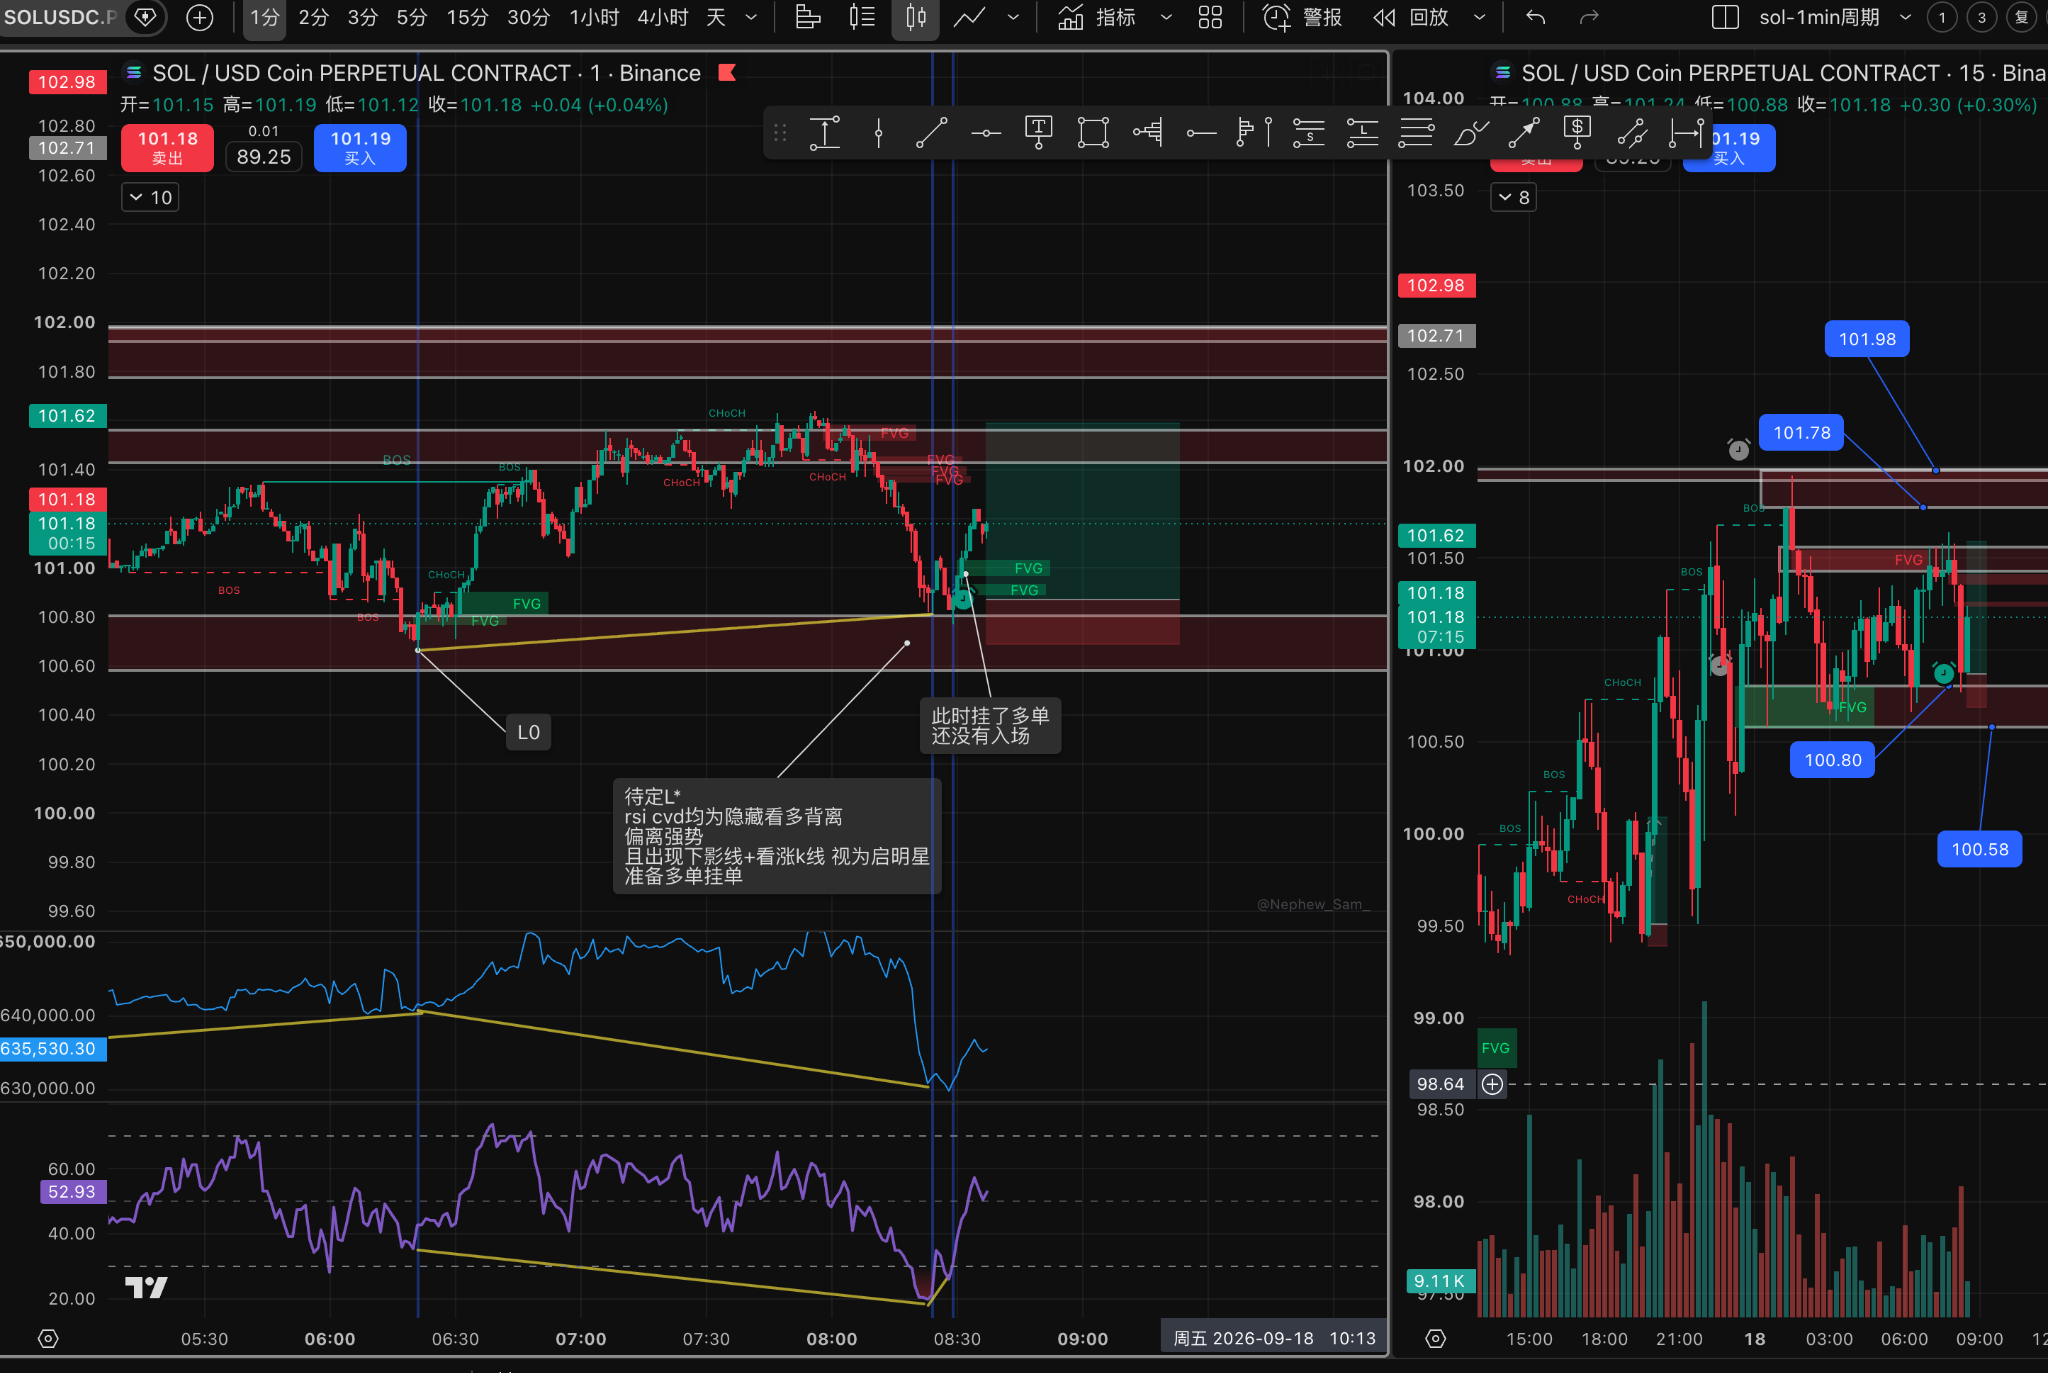Click the 89.25 order quantity field
This screenshot has height=1373, width=2048.
[x=263, y=157]
